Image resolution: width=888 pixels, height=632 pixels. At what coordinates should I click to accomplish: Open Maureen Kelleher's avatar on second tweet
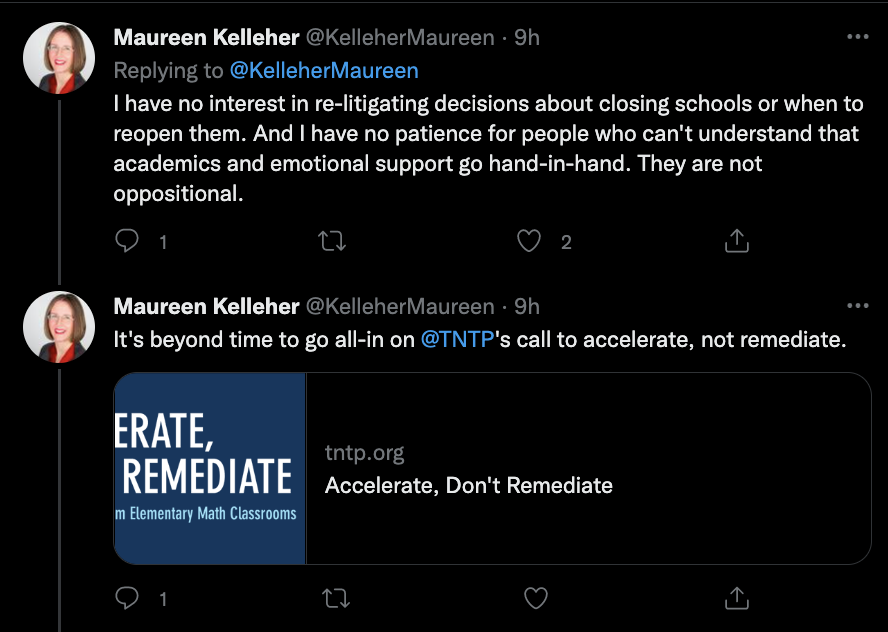coord(59,326)
